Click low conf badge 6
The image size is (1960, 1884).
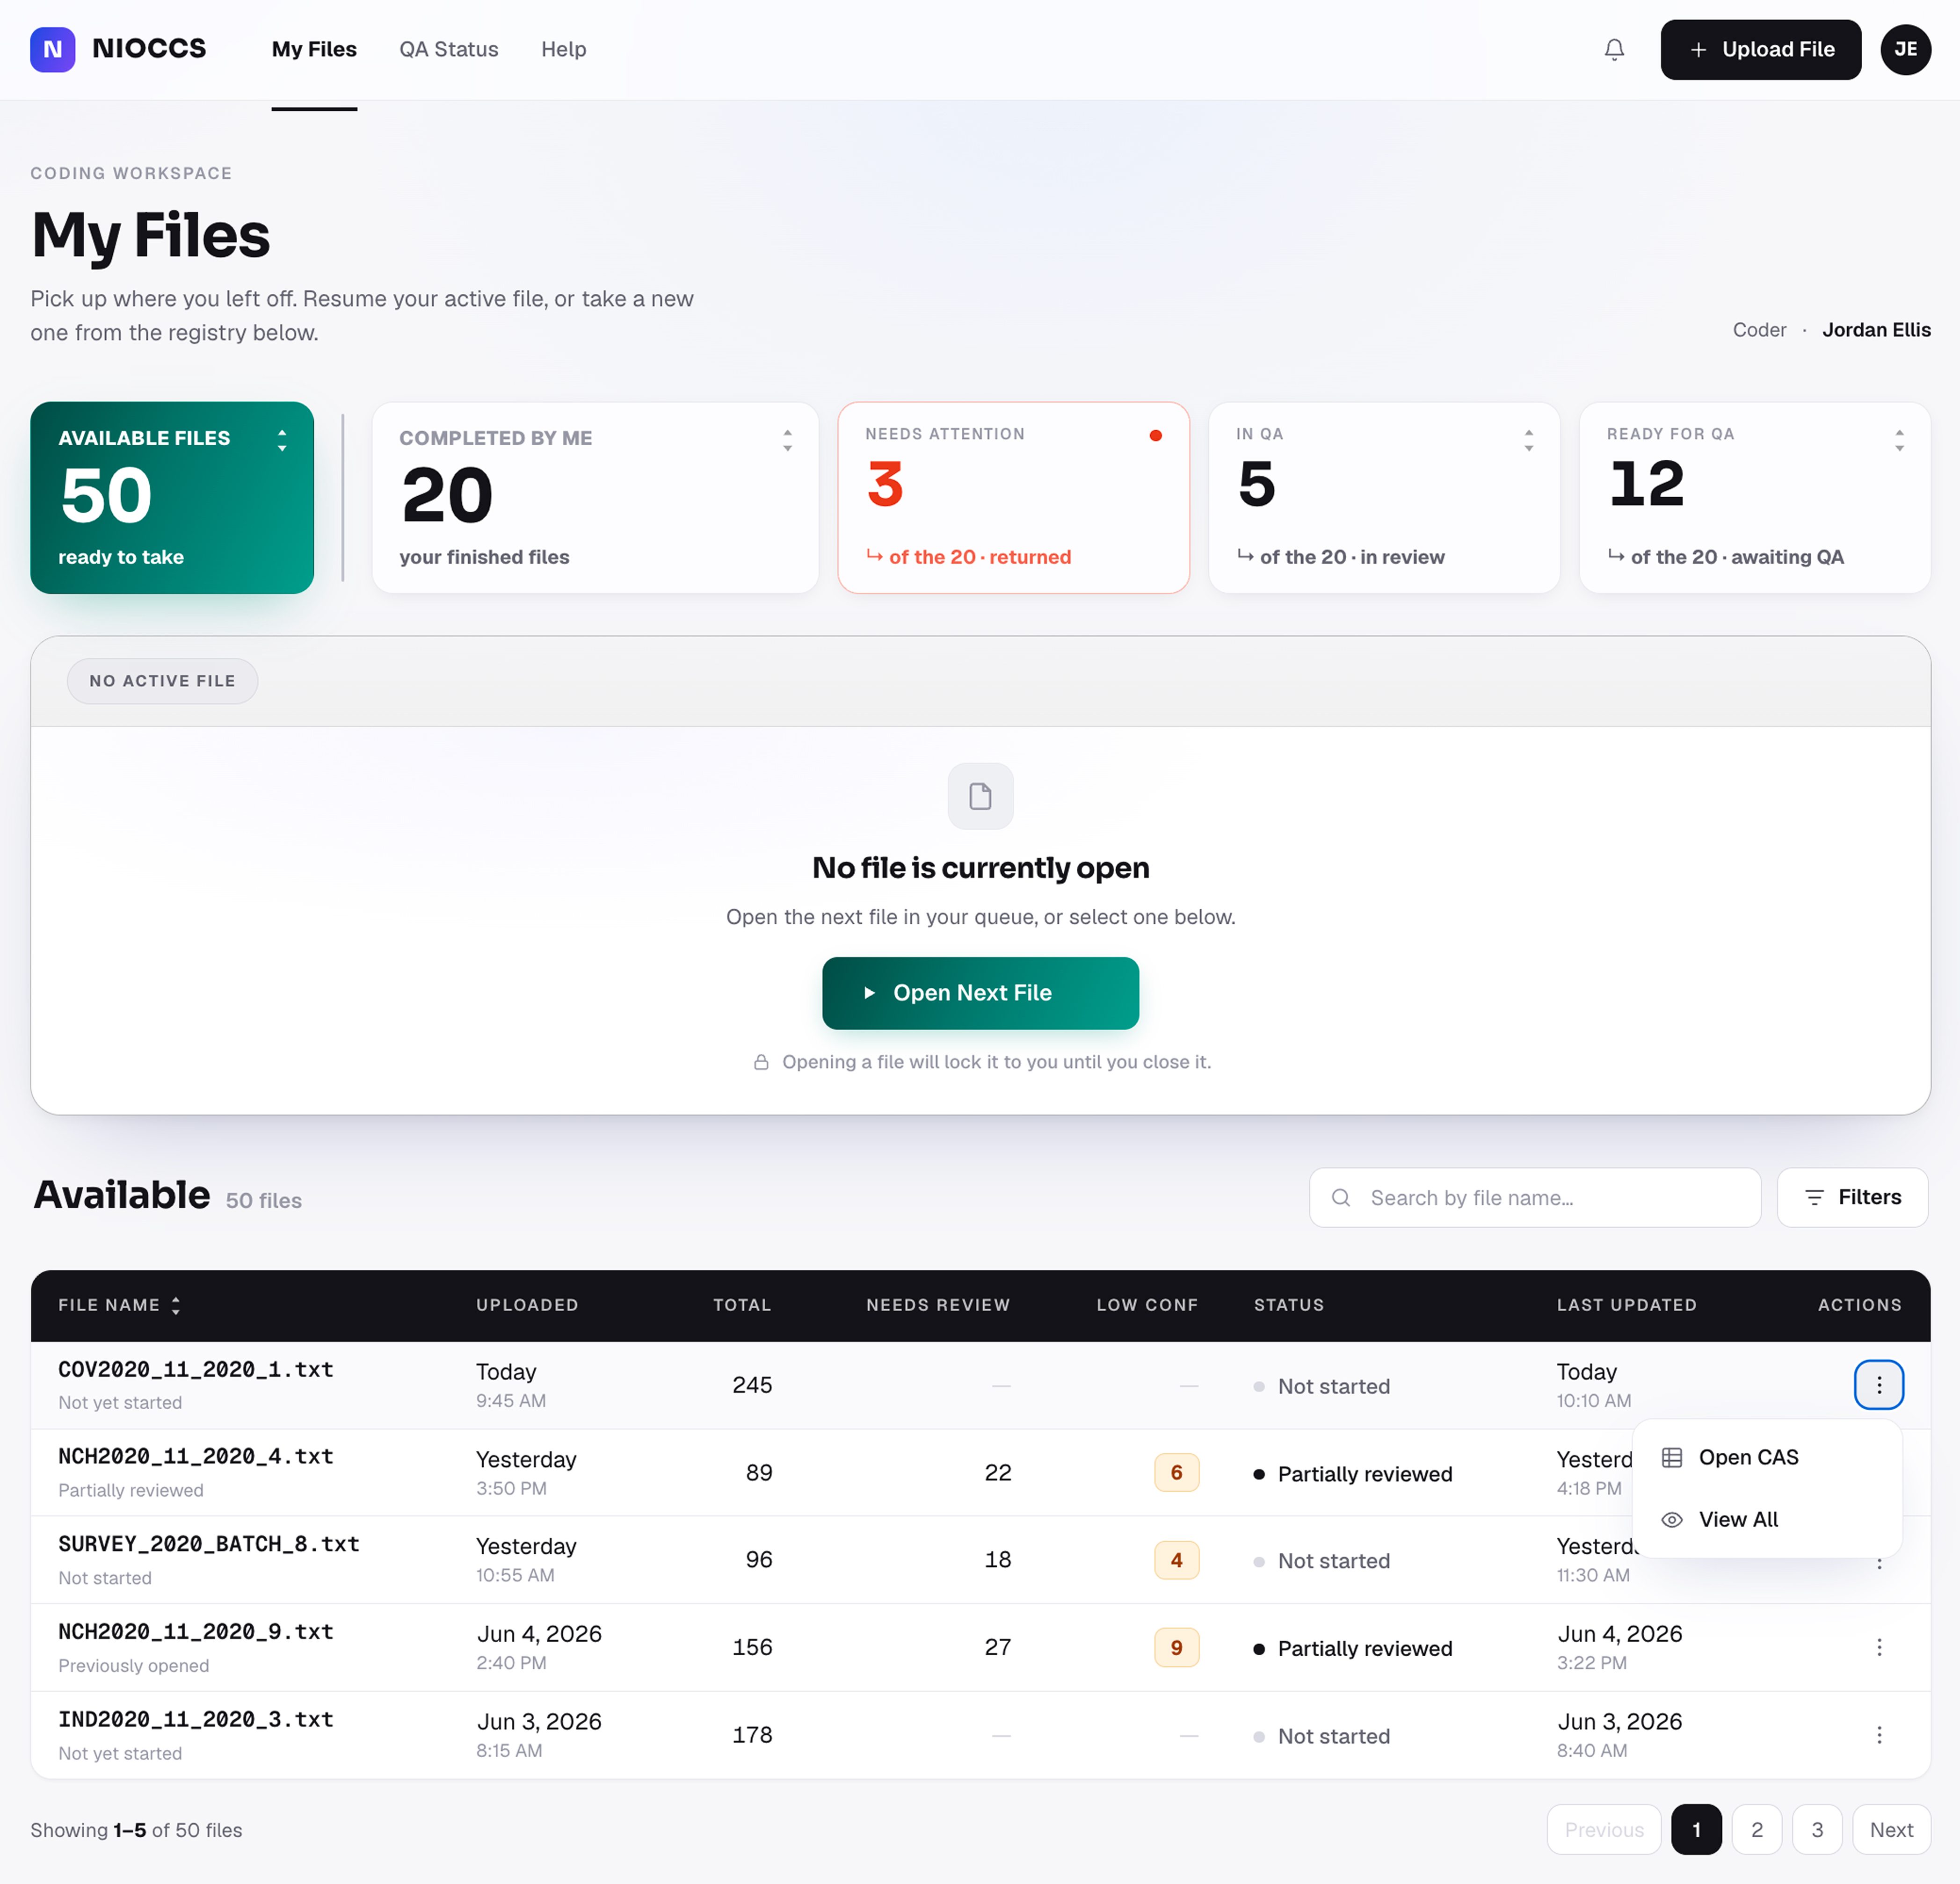(x=1176, y=1472)
